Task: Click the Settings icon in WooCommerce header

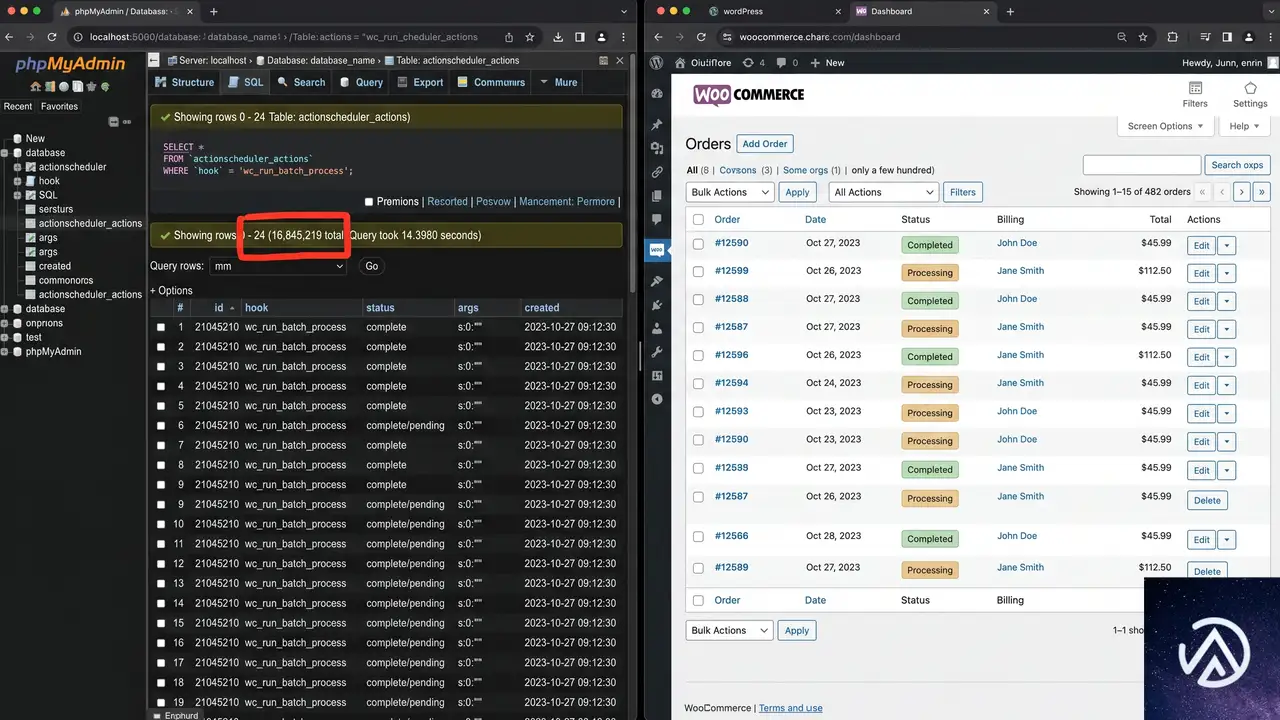Action: [x=1250, y=89]
